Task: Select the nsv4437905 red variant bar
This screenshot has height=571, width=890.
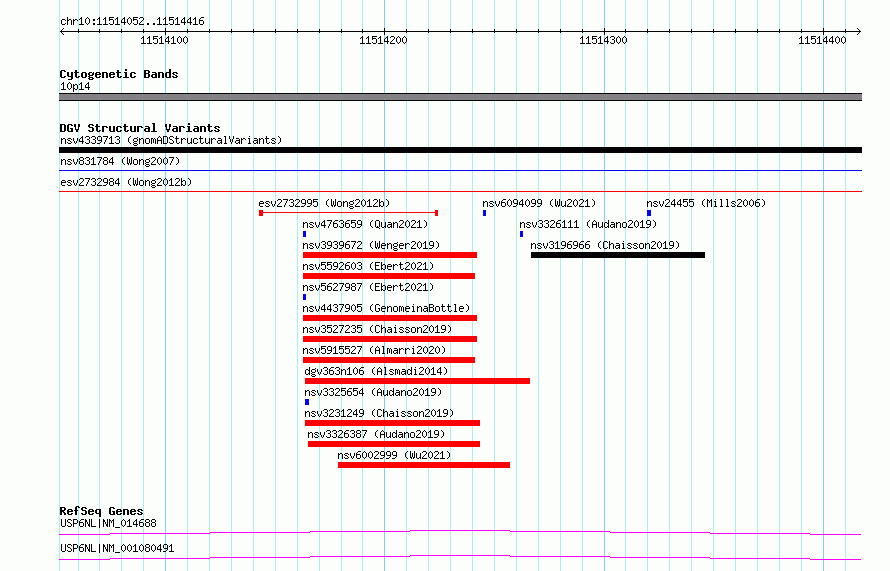Action: 390,318
